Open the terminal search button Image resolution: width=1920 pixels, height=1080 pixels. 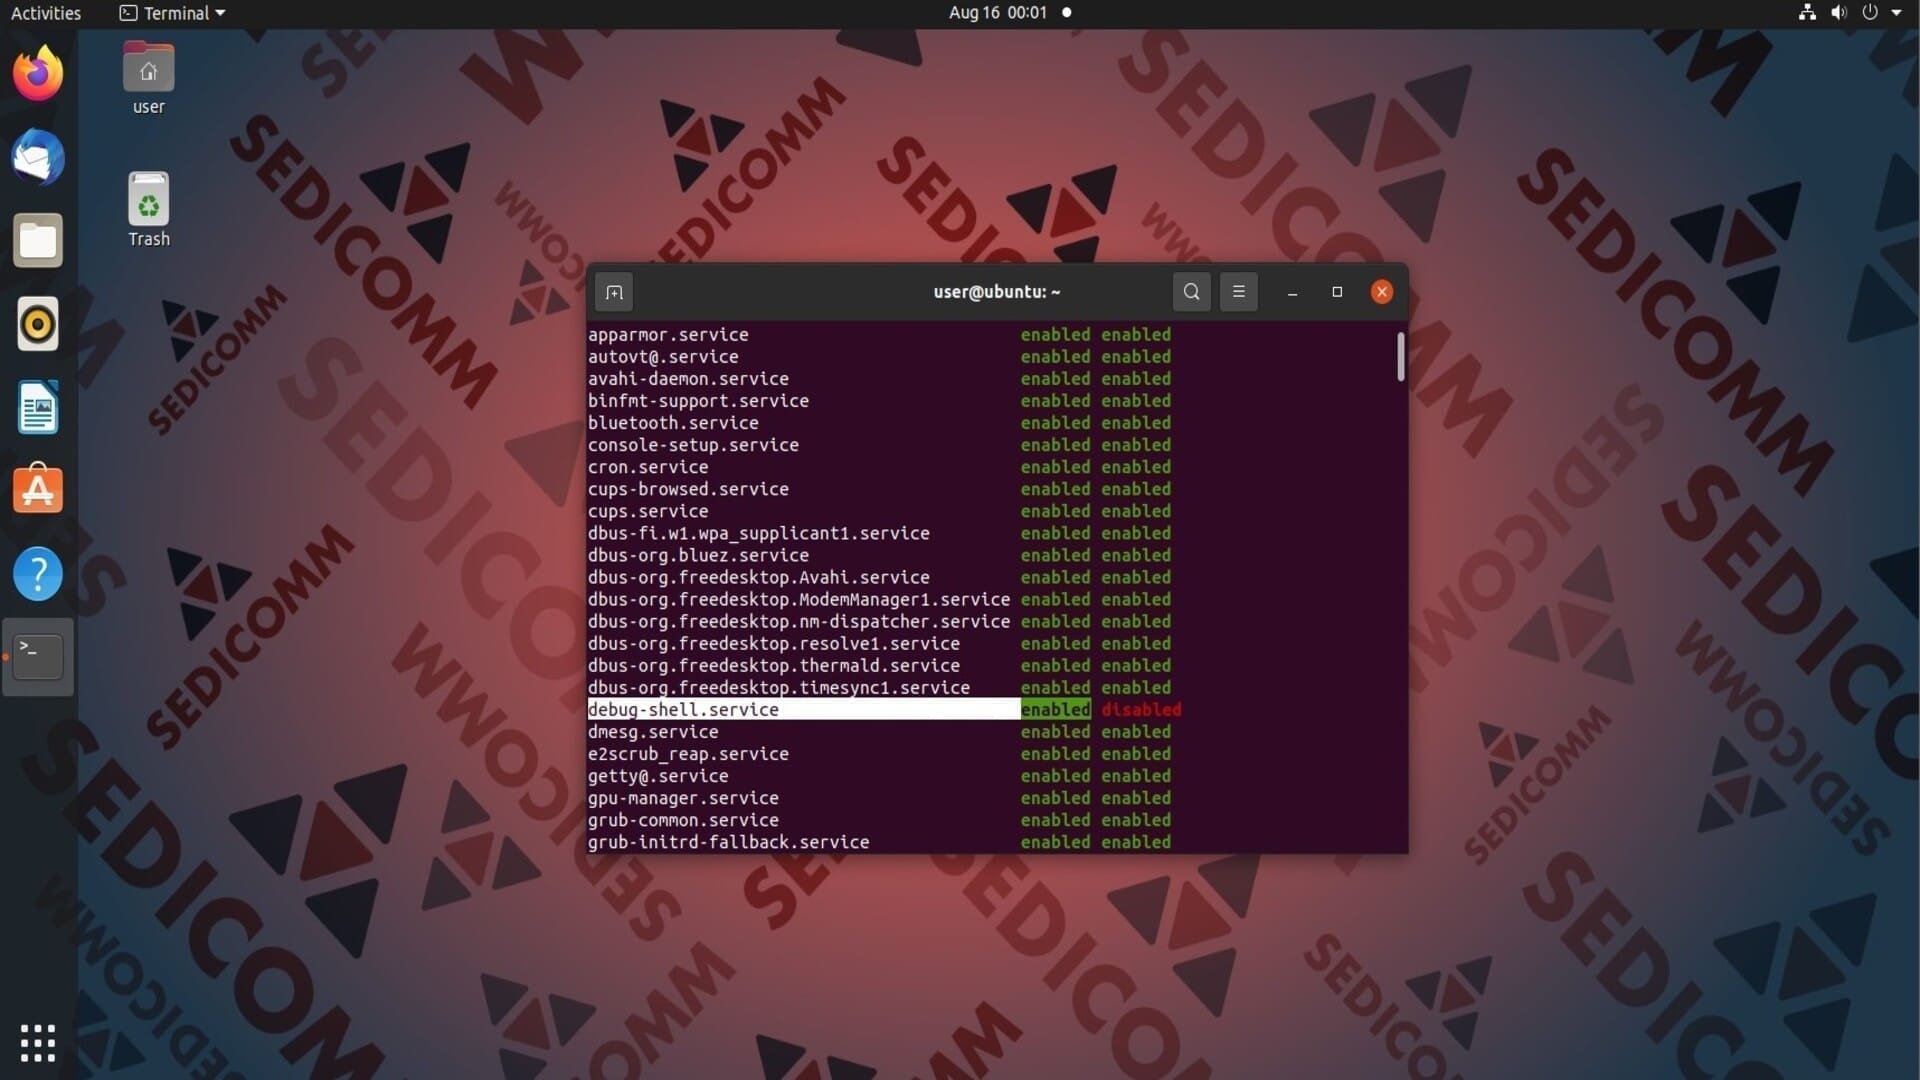pyautogui.click(x=1191, y=292)
